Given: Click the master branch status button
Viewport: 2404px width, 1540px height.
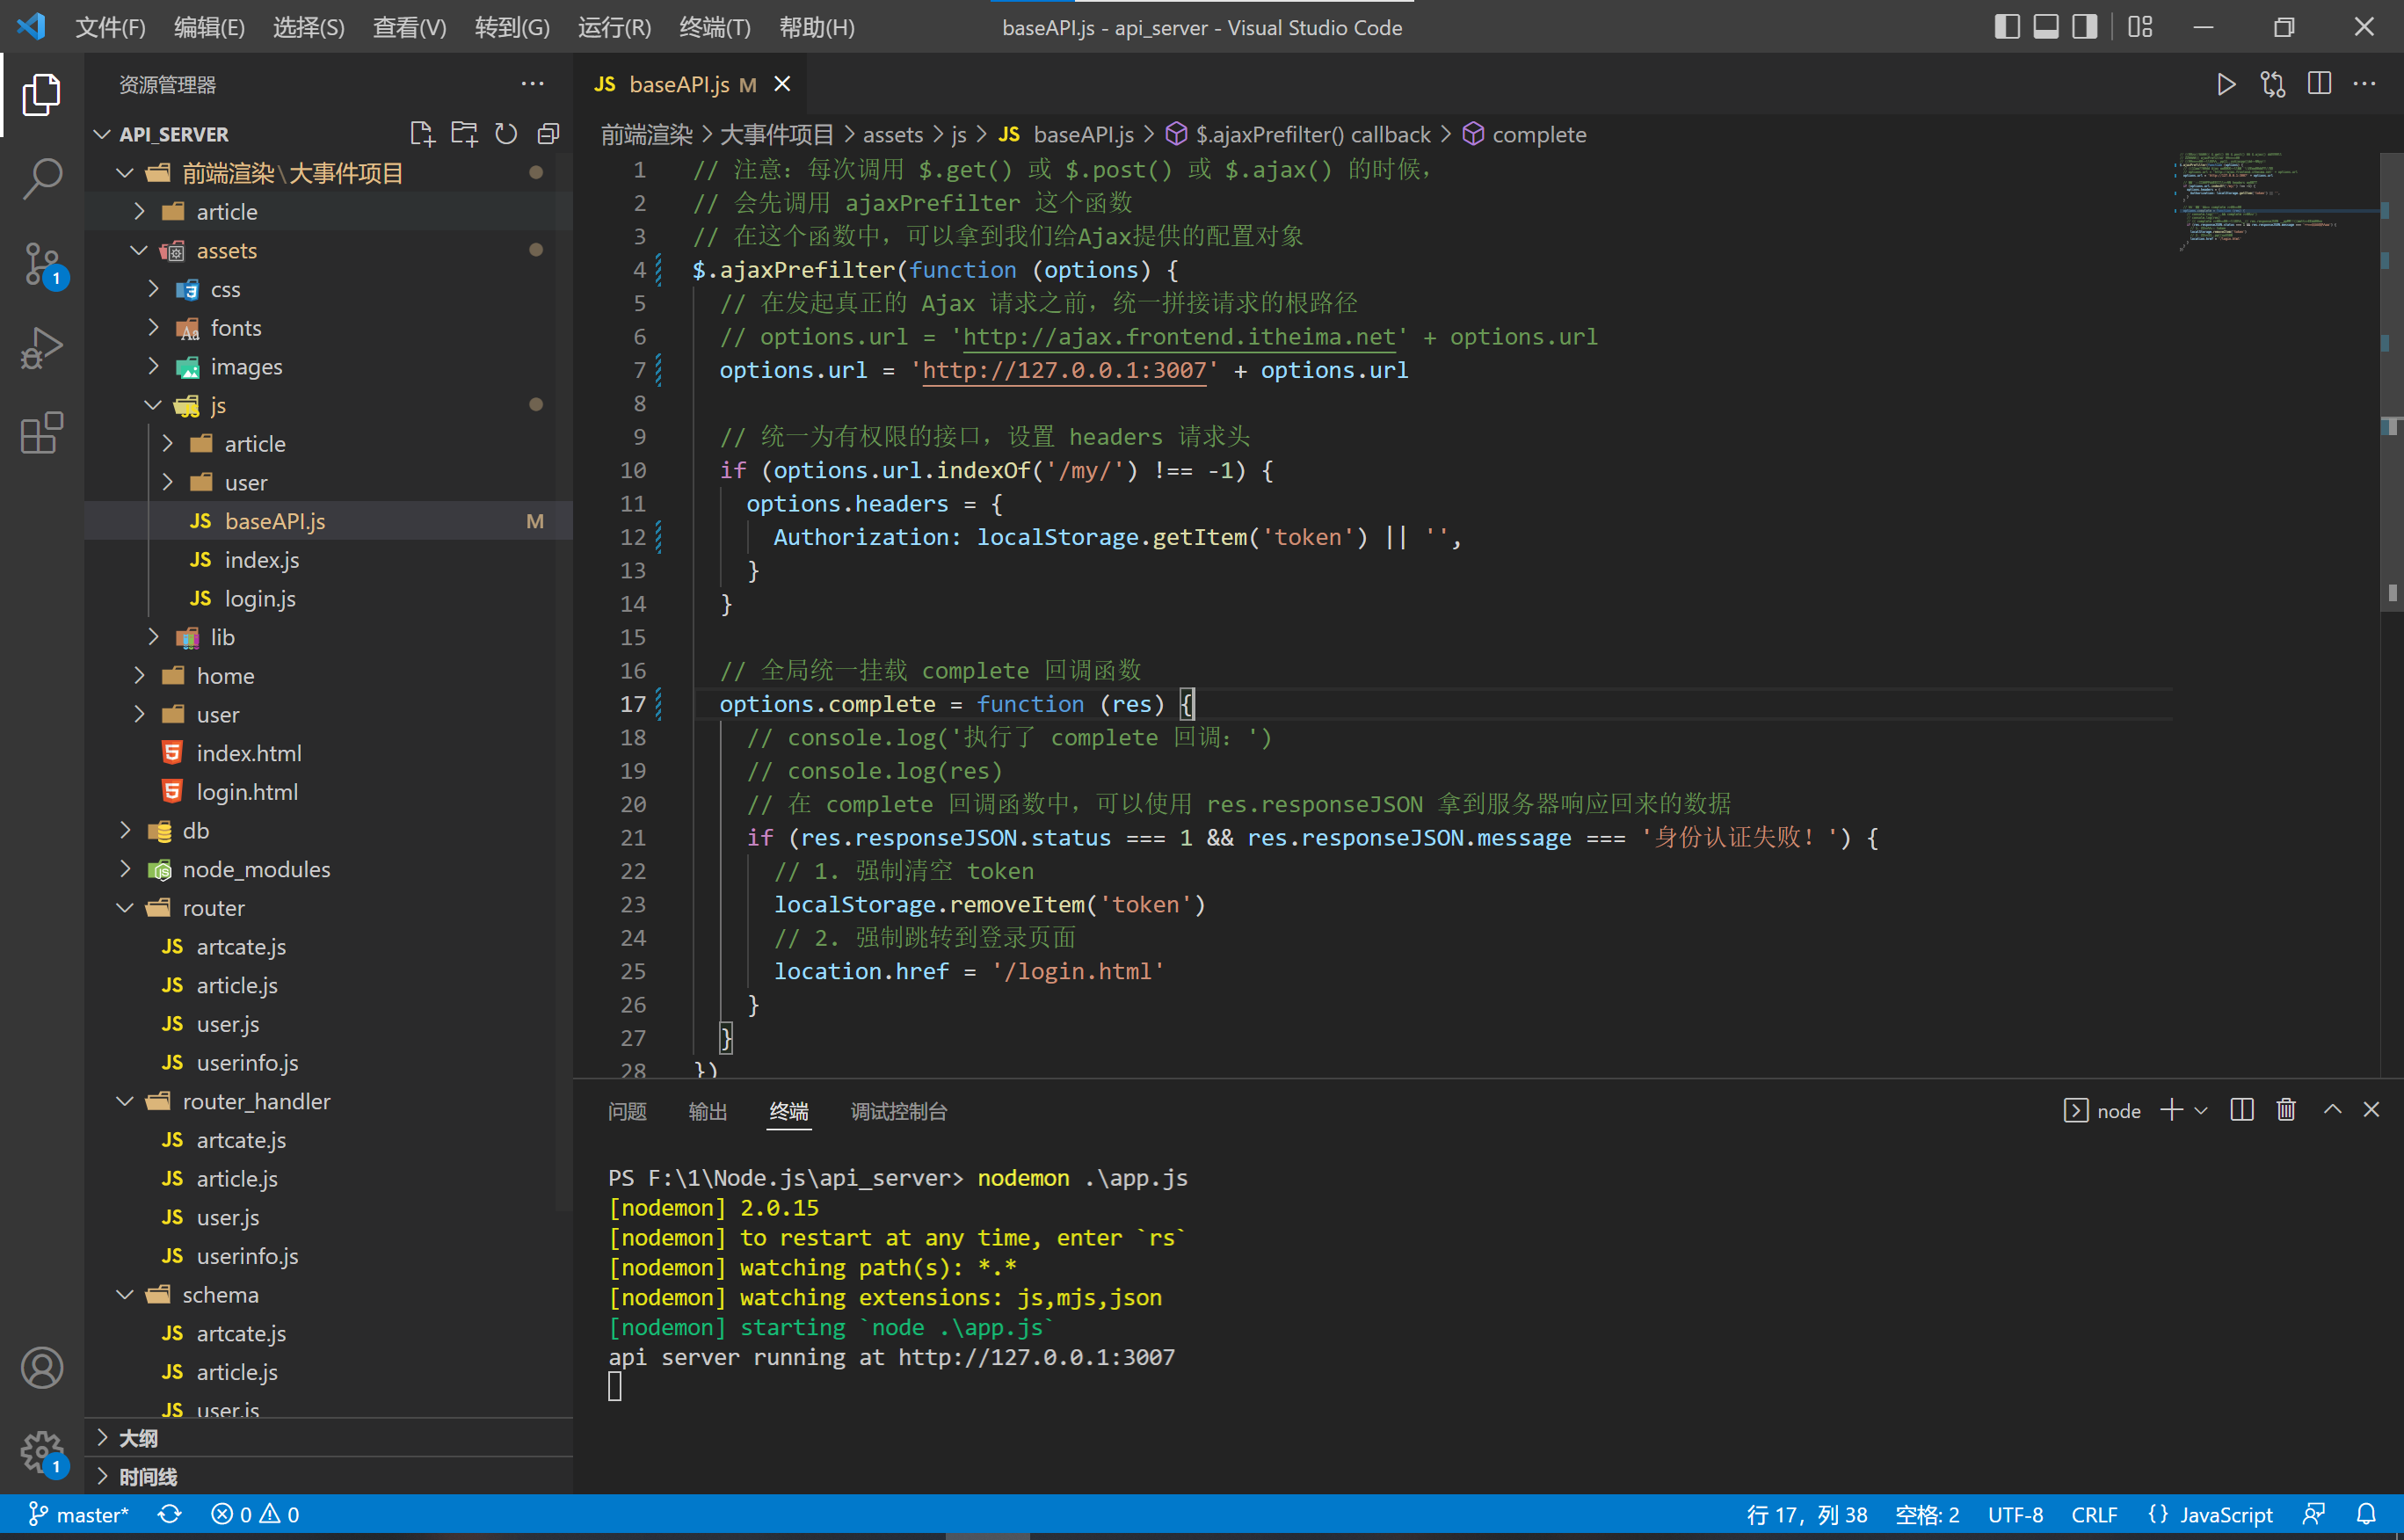Looking at the screenshot, I should [78, 1514].
